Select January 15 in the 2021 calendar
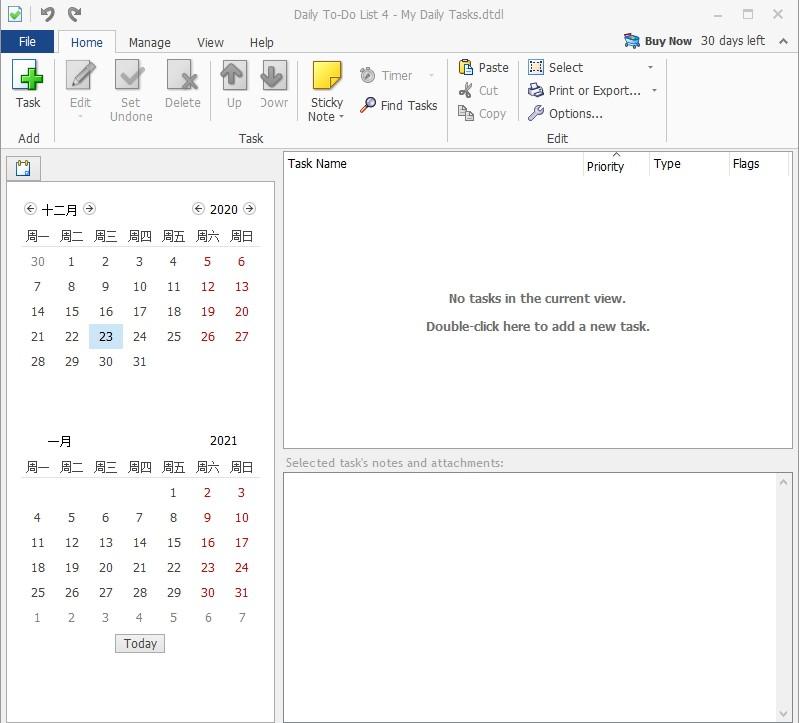Screen dimensions: 799x723 point(174,543)
